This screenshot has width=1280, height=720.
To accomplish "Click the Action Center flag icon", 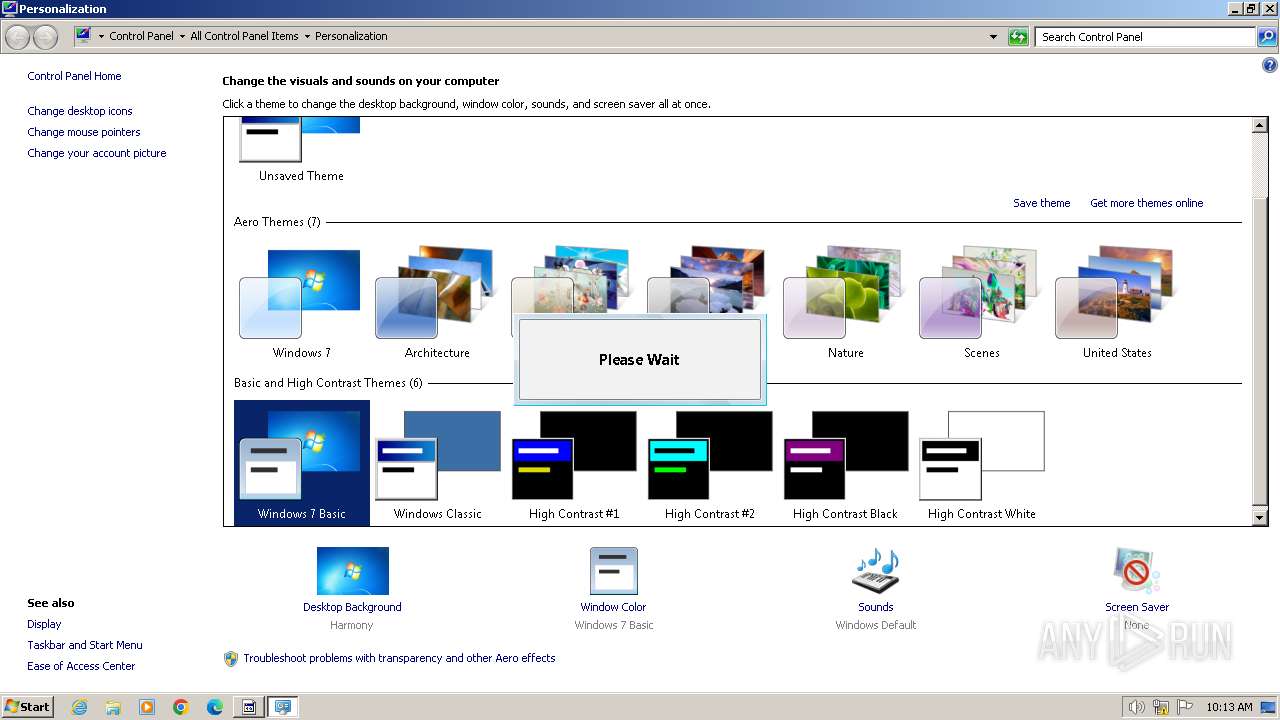I will pos(1185,707).
